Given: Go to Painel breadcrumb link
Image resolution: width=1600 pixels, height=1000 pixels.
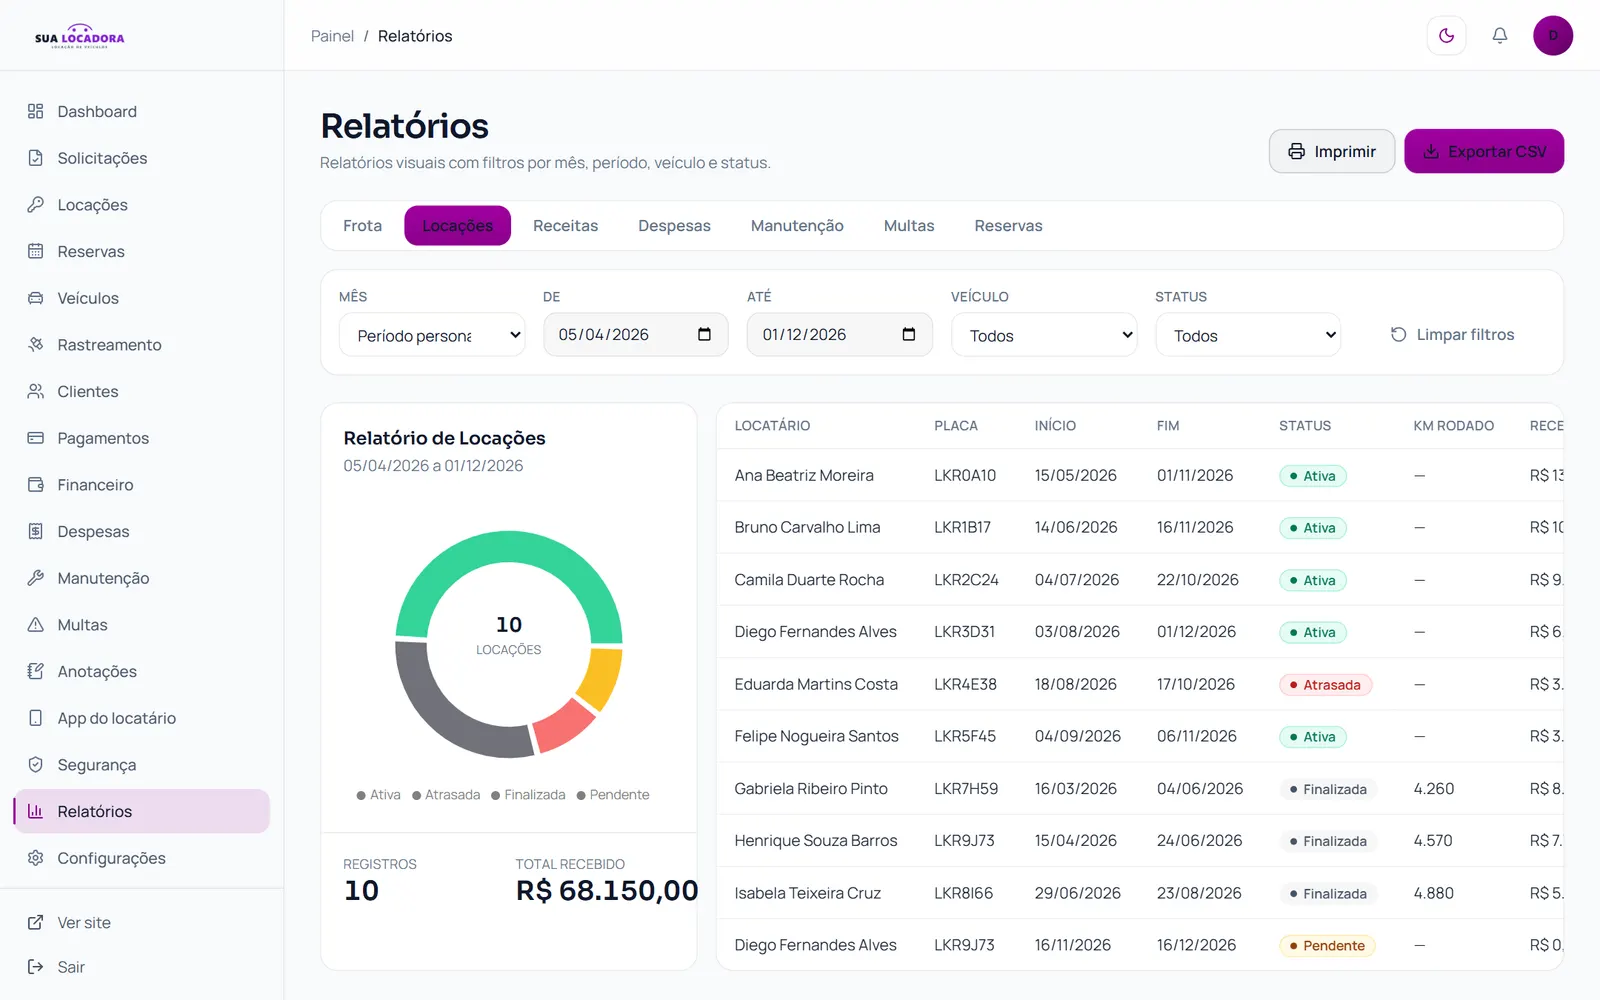Looking at the screenshot, I should tap(332, 36).
